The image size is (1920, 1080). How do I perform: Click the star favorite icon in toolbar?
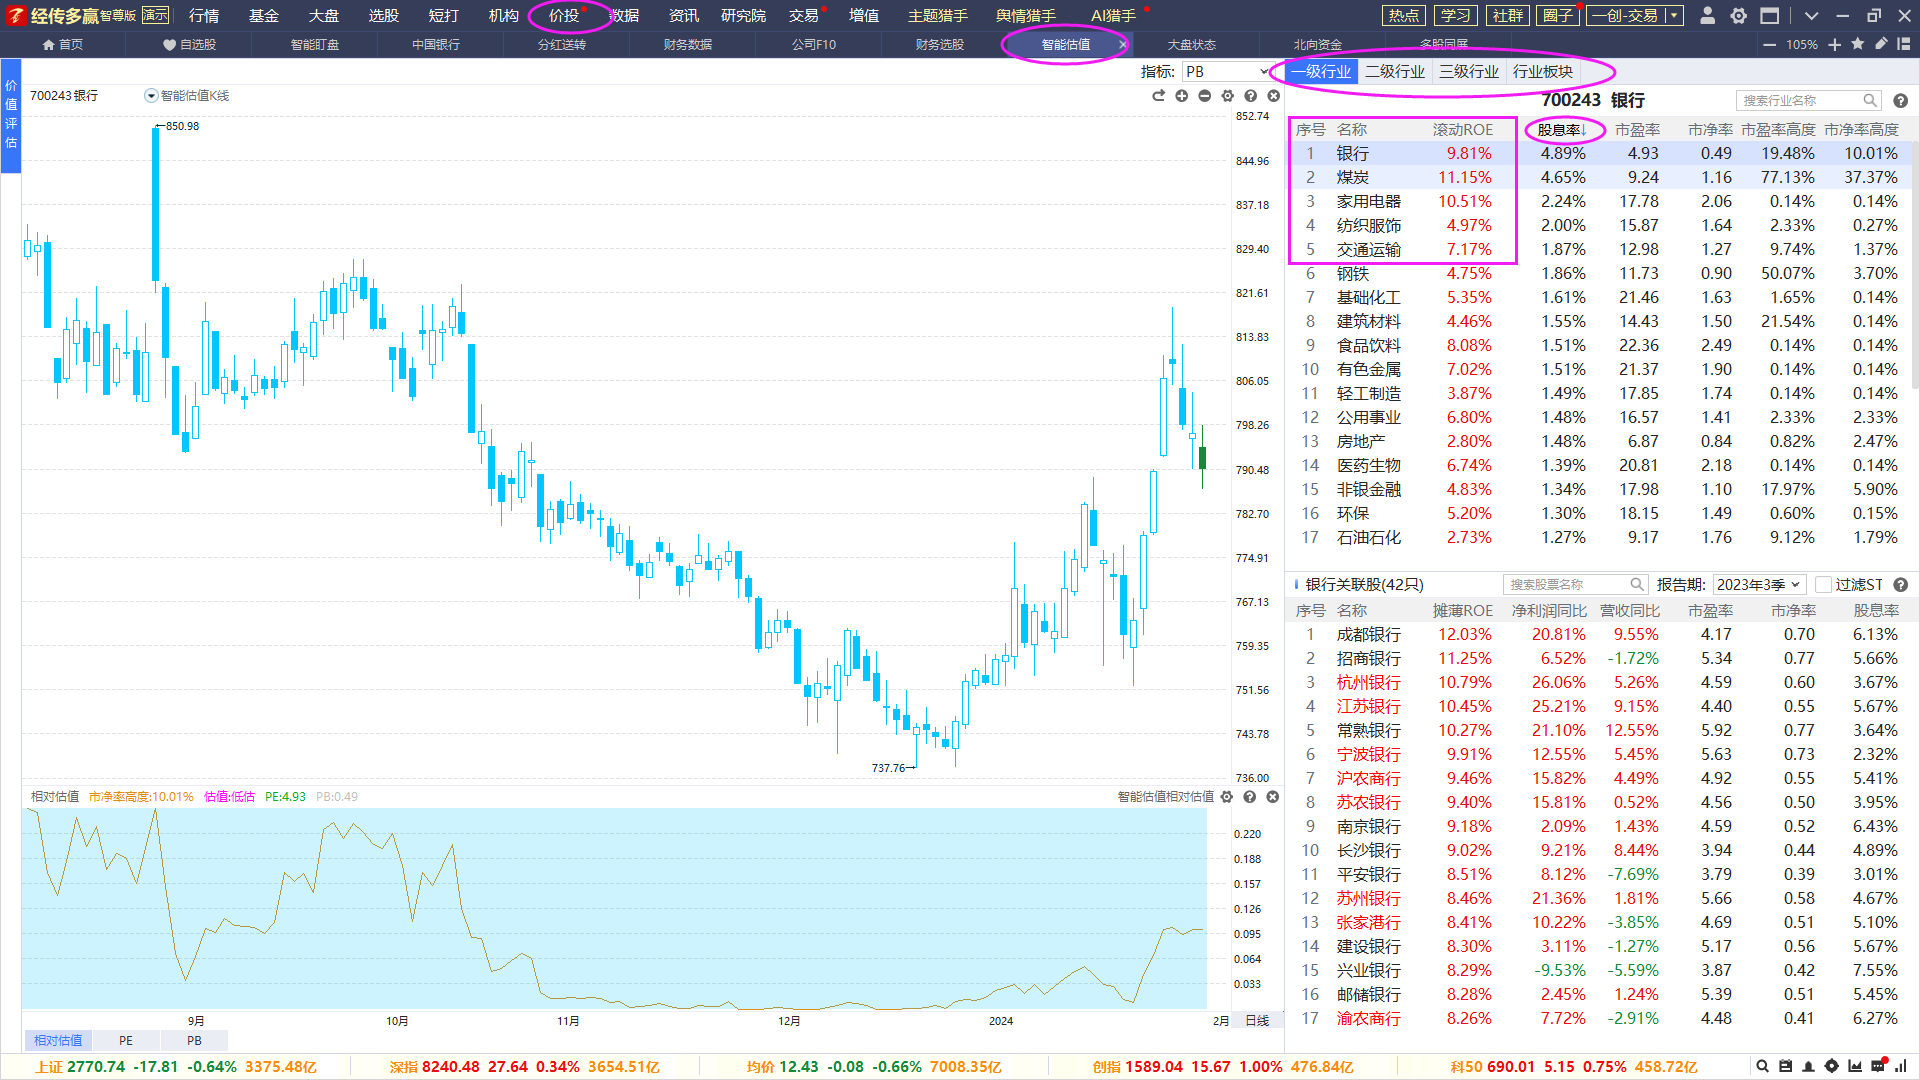pos(1858,44)
